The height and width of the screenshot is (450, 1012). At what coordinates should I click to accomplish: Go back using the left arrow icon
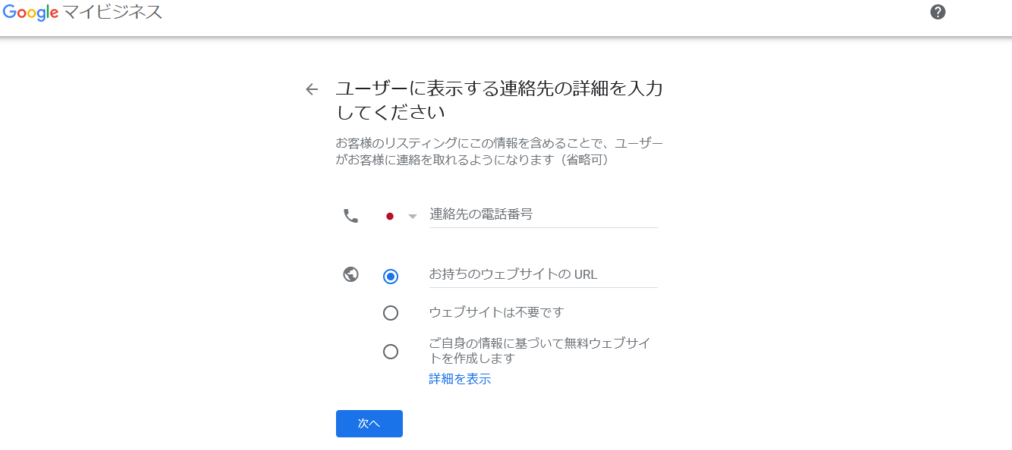(312, 90)
